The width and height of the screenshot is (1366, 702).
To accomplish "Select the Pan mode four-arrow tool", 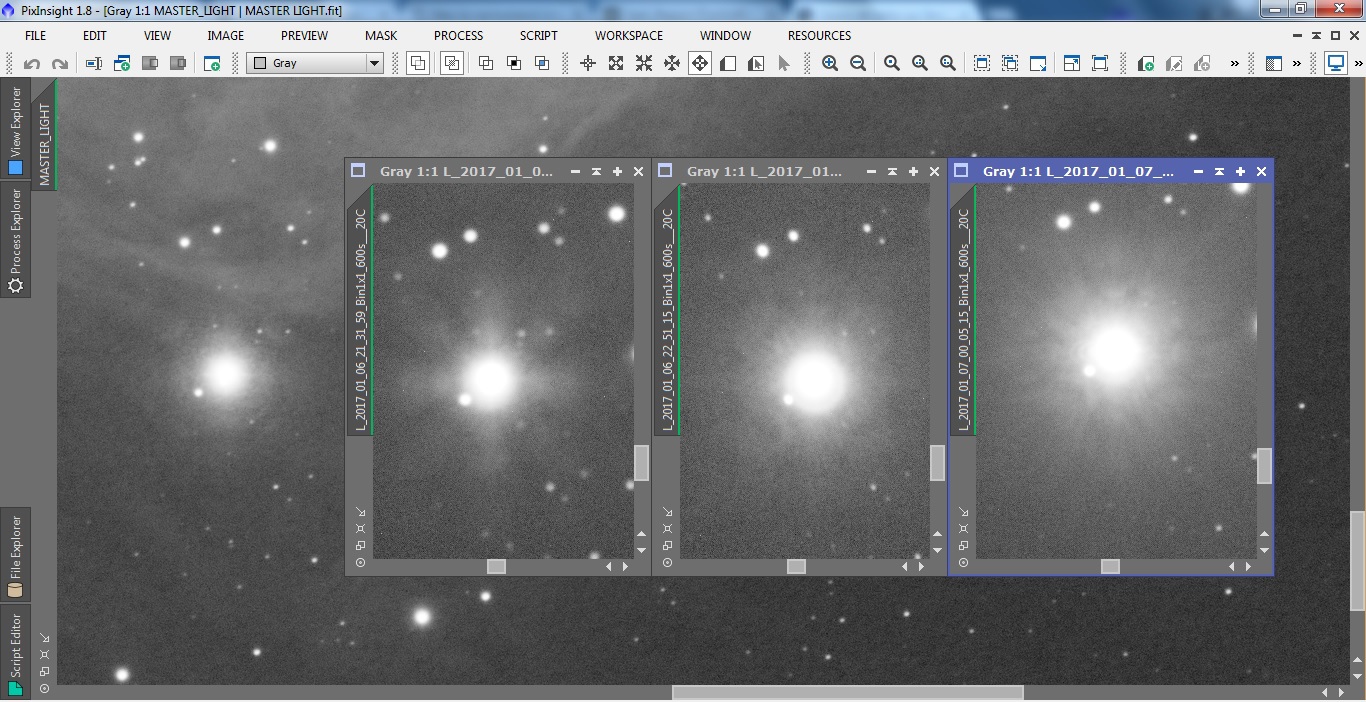I will coord(700,63).
